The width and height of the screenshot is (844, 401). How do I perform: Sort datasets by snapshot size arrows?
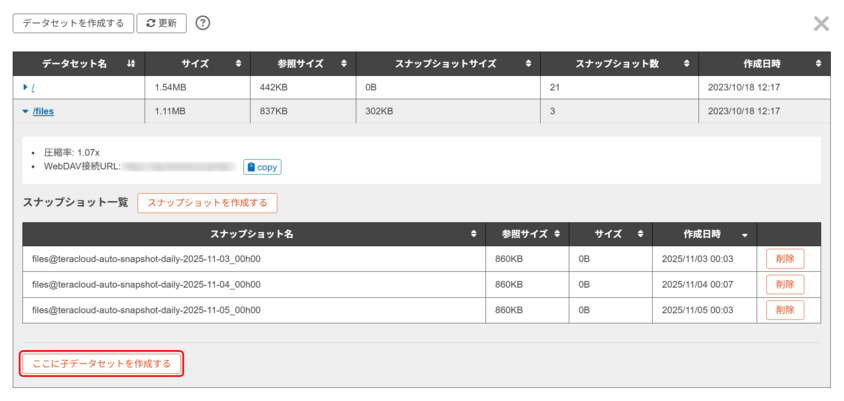click(528, 64)
